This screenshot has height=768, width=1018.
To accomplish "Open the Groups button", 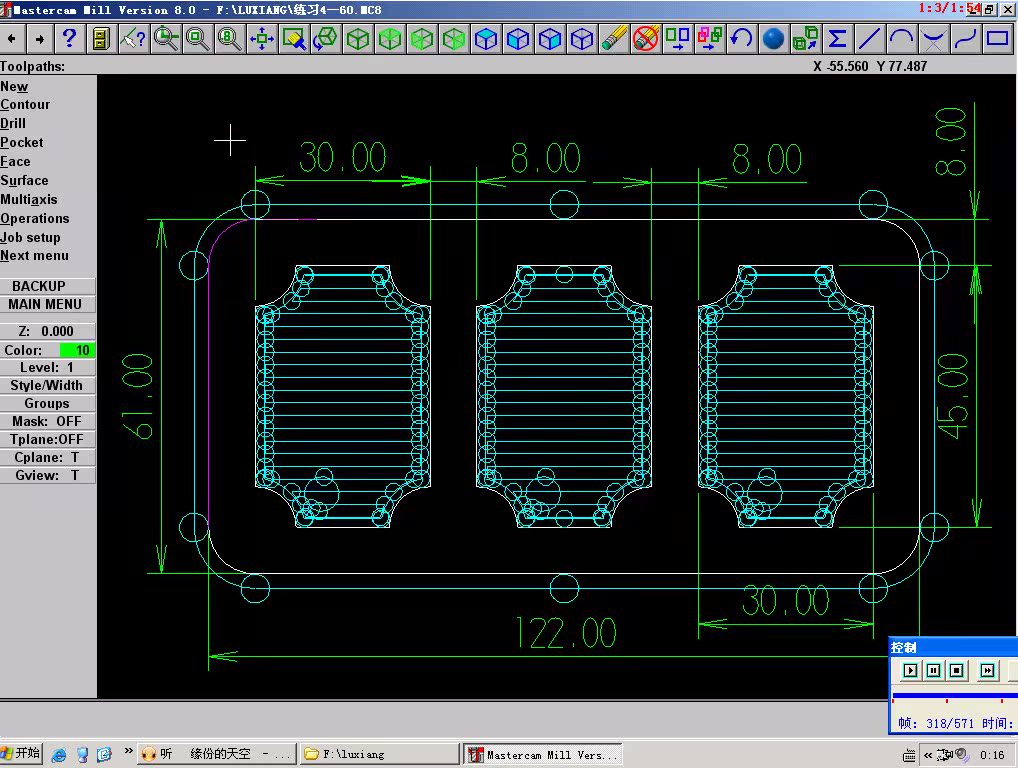I will [x=47, y=403].
